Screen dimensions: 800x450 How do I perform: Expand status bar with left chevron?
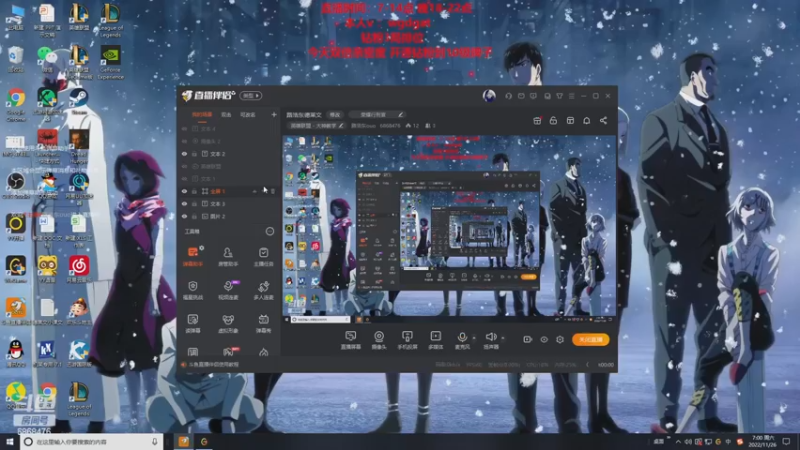587,365
